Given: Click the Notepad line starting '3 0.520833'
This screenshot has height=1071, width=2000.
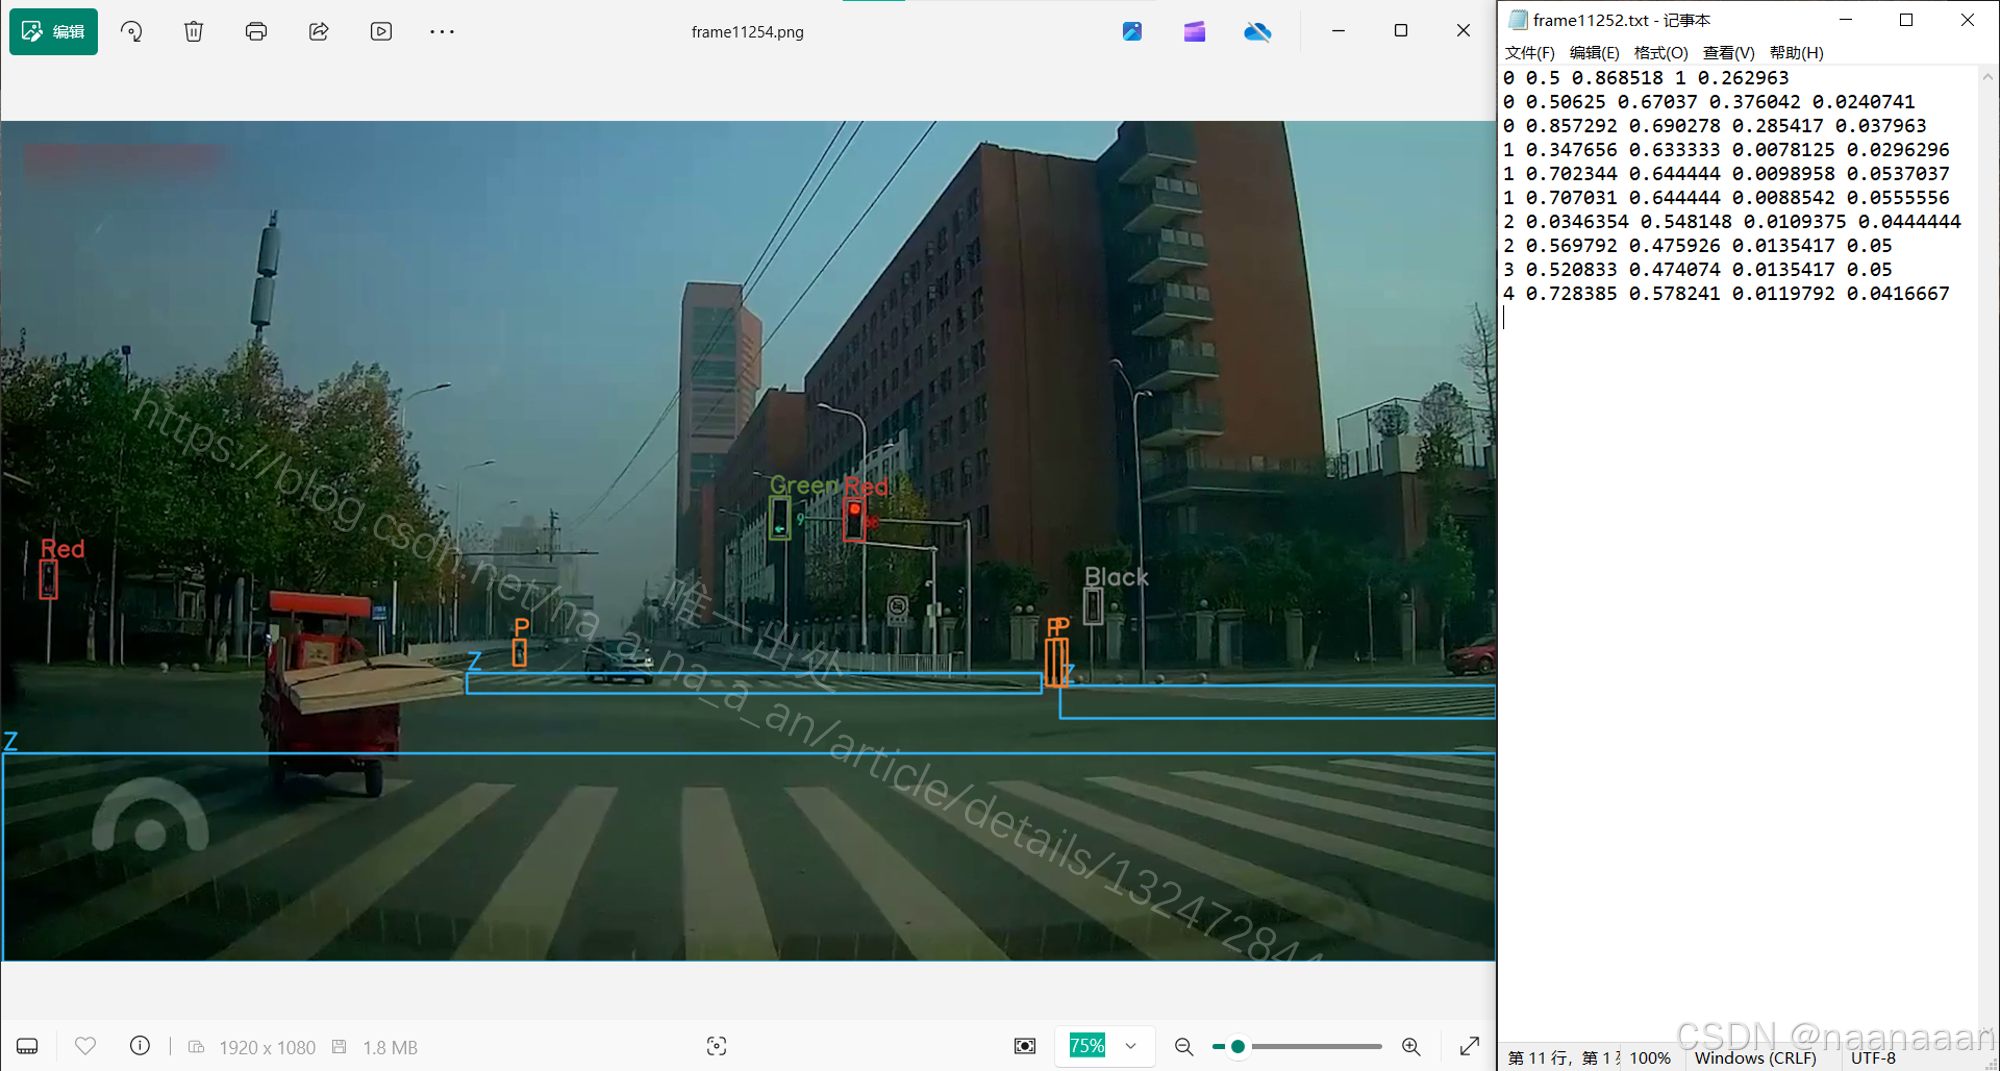Looking at the screenshot, I should click(1697, 270).
